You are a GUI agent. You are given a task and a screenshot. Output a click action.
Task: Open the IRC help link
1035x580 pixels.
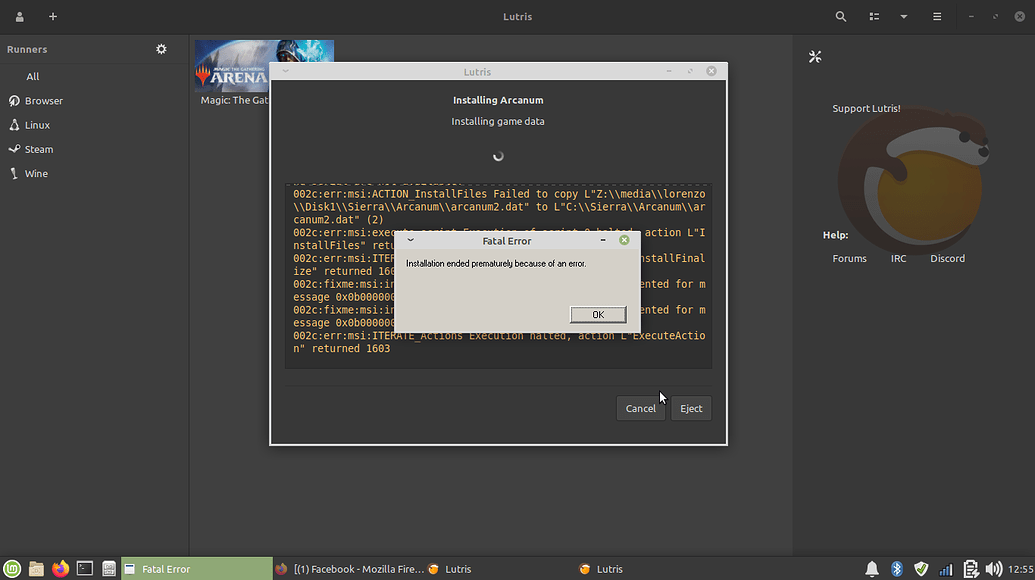pyautogui.click(x=898, y=259)
